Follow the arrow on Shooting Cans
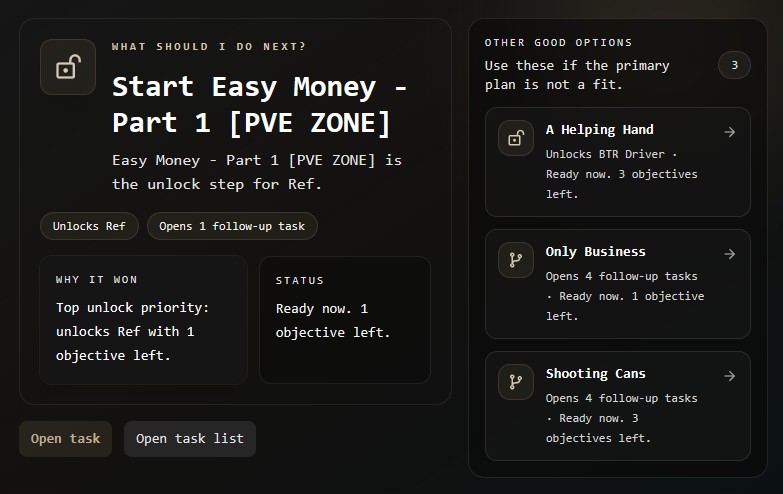This screenshot has width=783, height=494. (x=730, y=376)
